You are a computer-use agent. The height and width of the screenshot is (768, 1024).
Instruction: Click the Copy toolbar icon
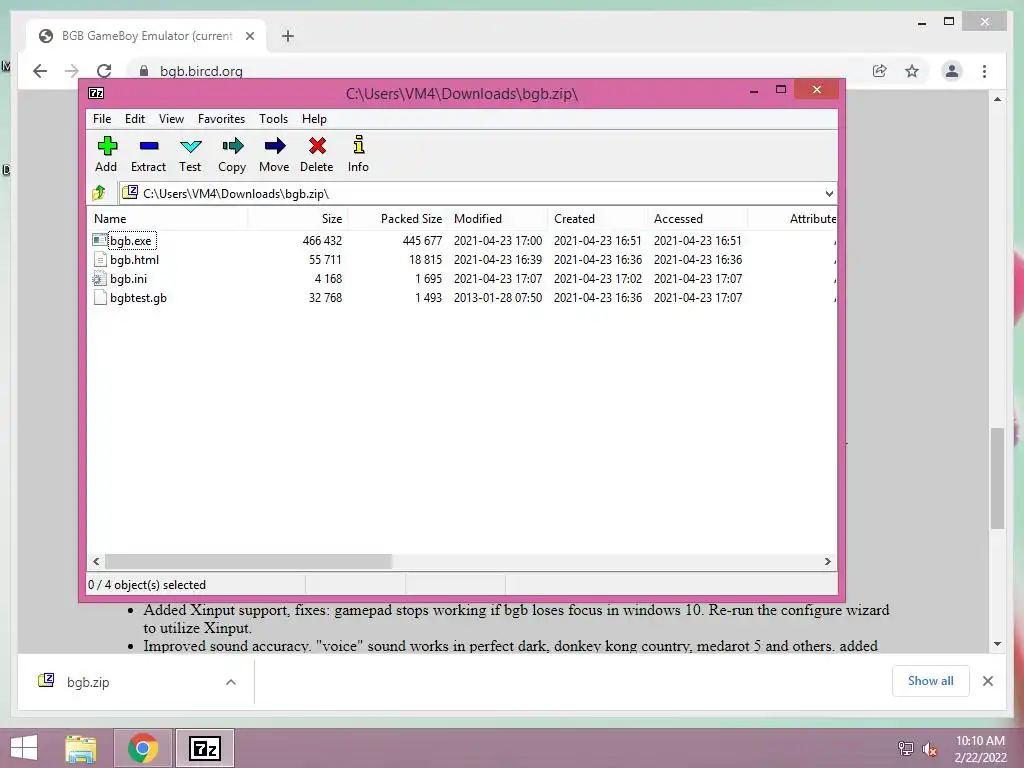point(232,146)
